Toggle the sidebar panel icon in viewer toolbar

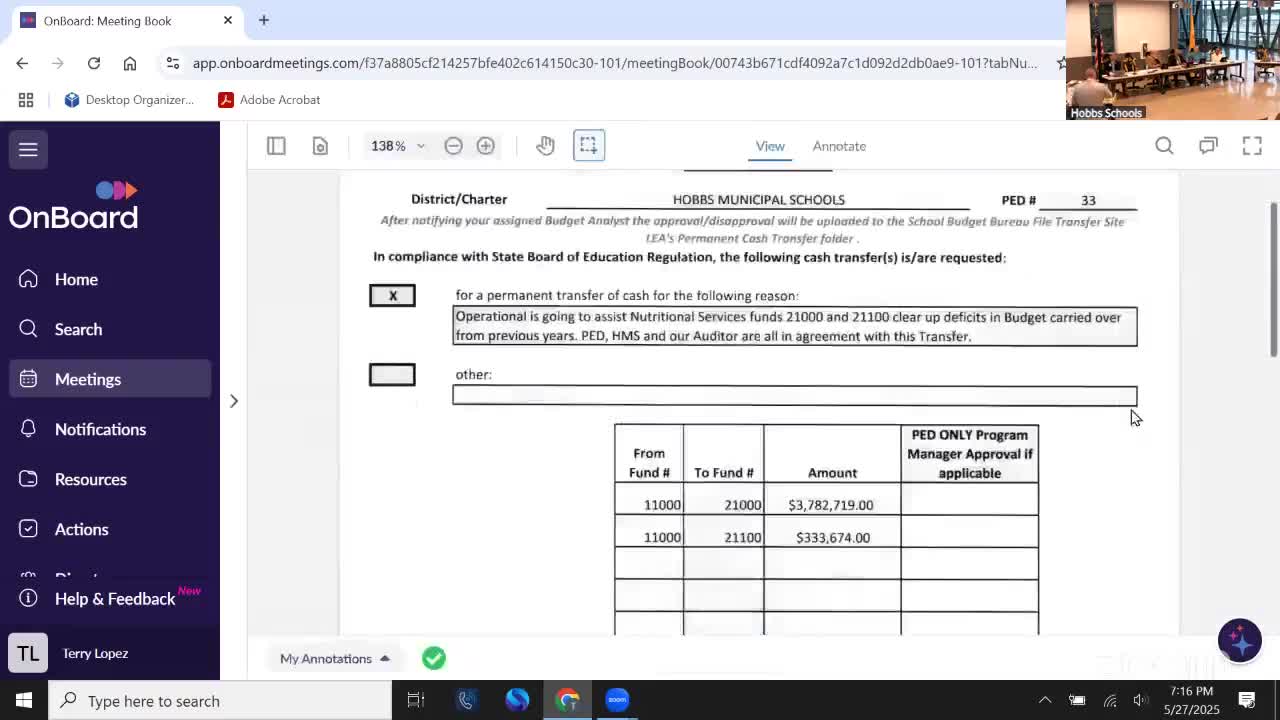276,146
